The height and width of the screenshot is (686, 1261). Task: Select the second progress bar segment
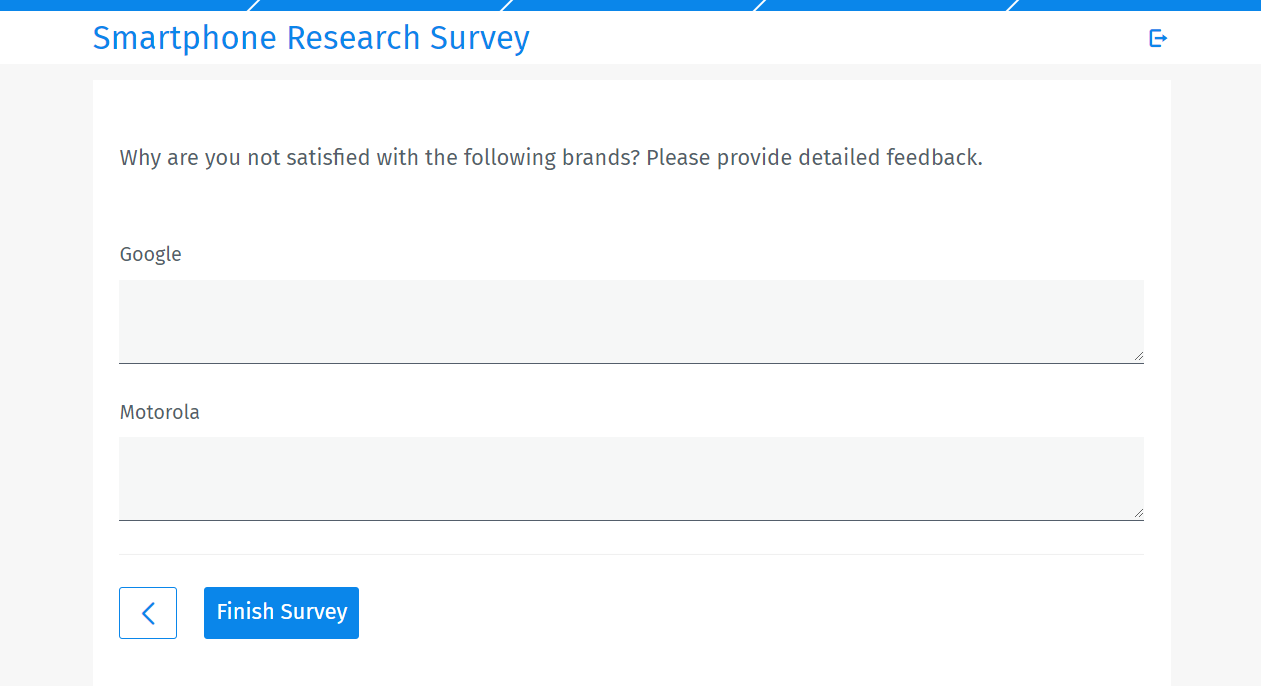[x=380, y=4]
